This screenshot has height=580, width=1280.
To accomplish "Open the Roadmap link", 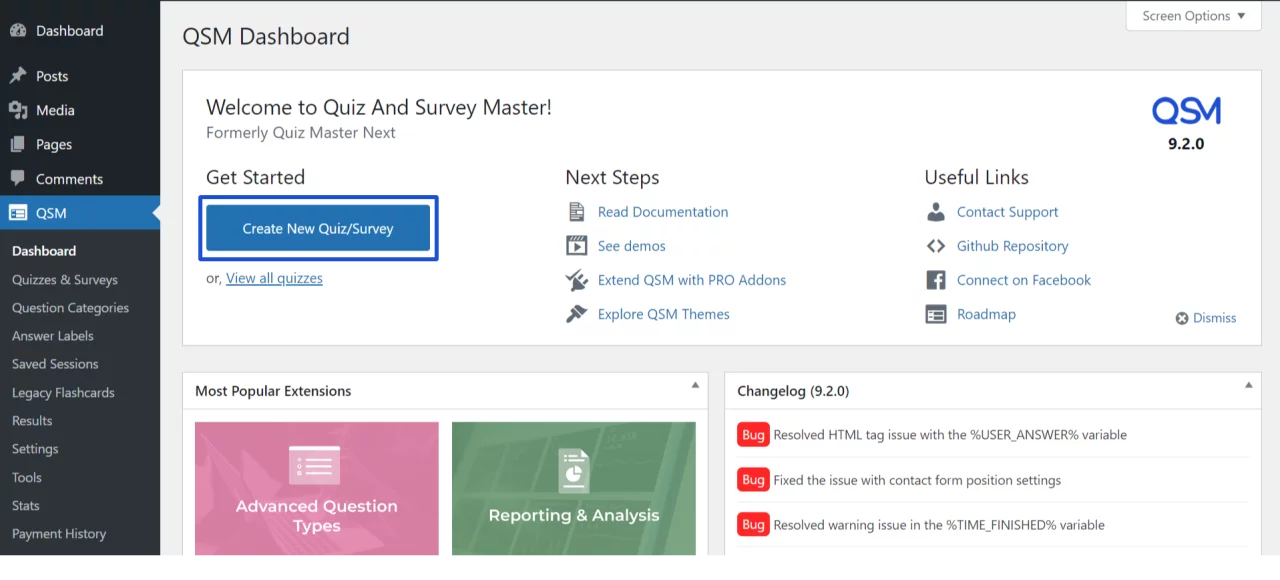I will 986,314.
